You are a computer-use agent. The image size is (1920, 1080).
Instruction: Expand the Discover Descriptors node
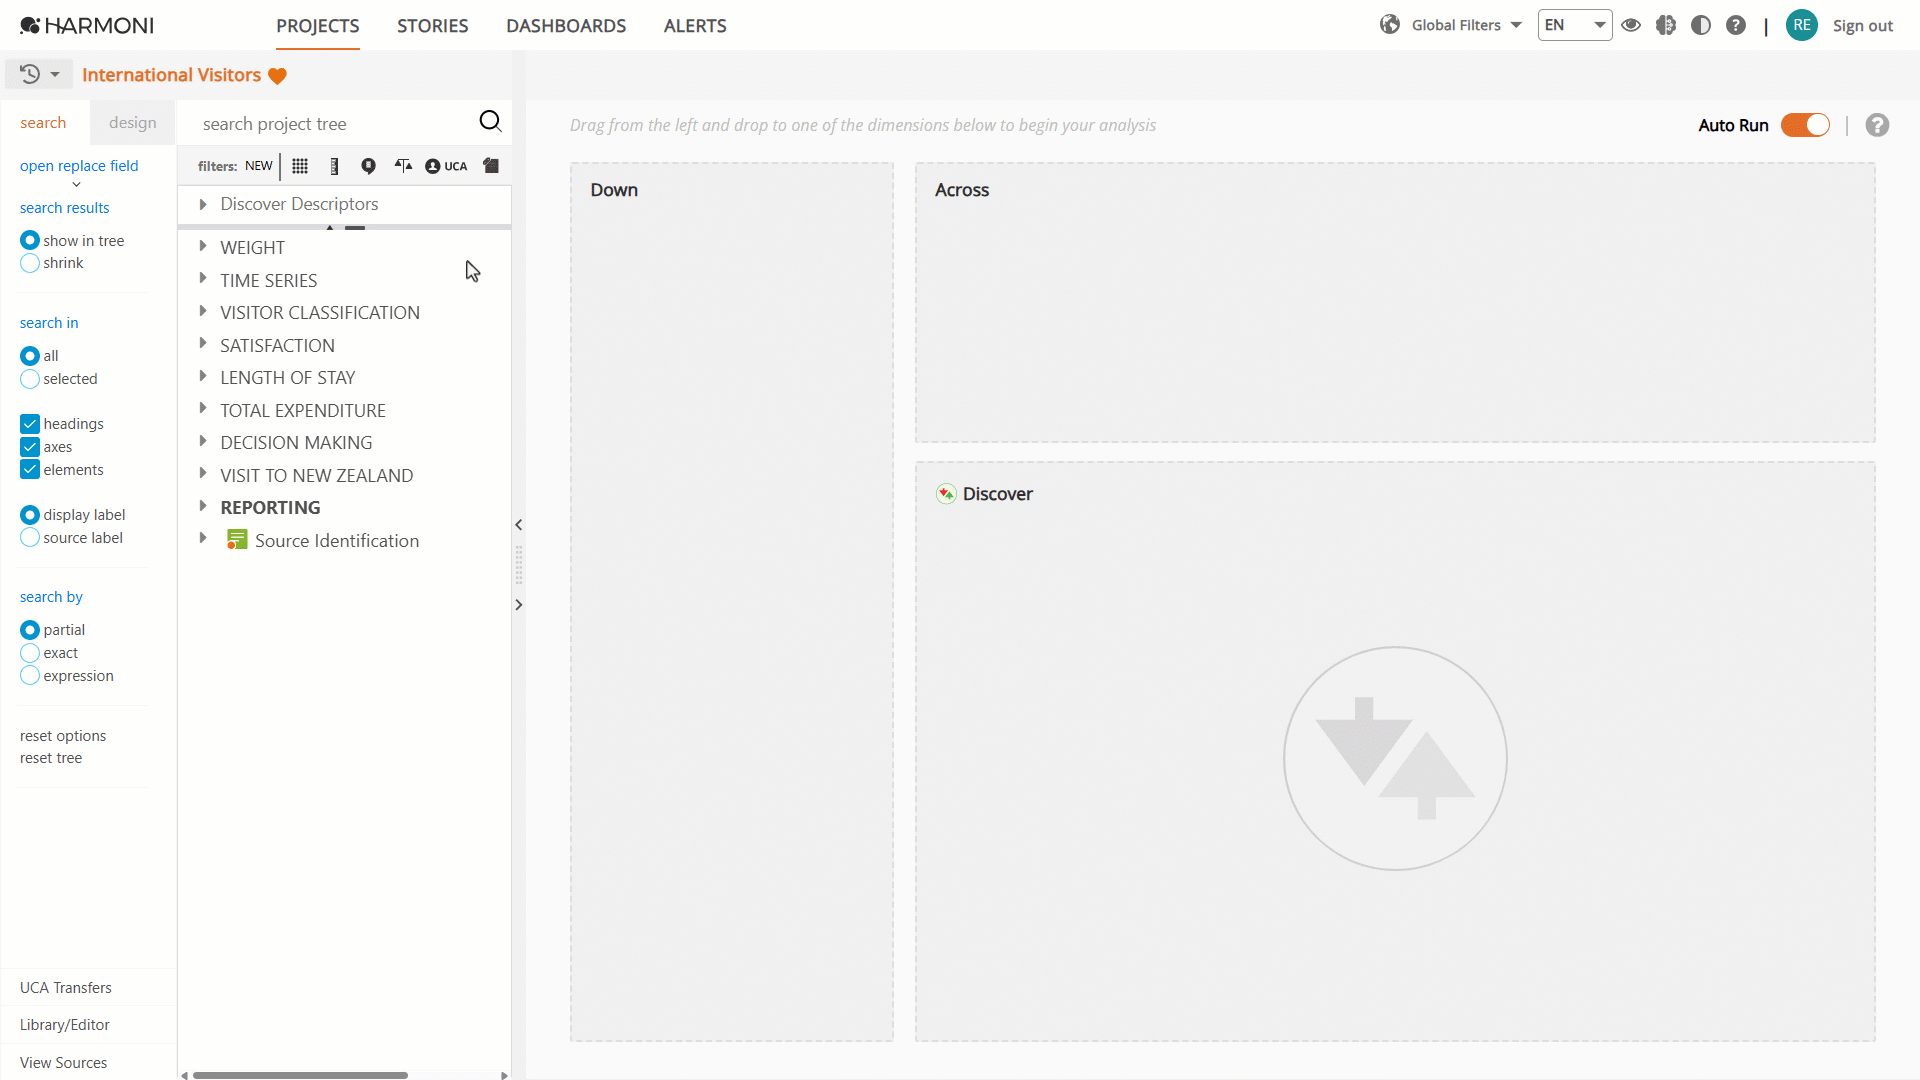click(x=203, y=204)
